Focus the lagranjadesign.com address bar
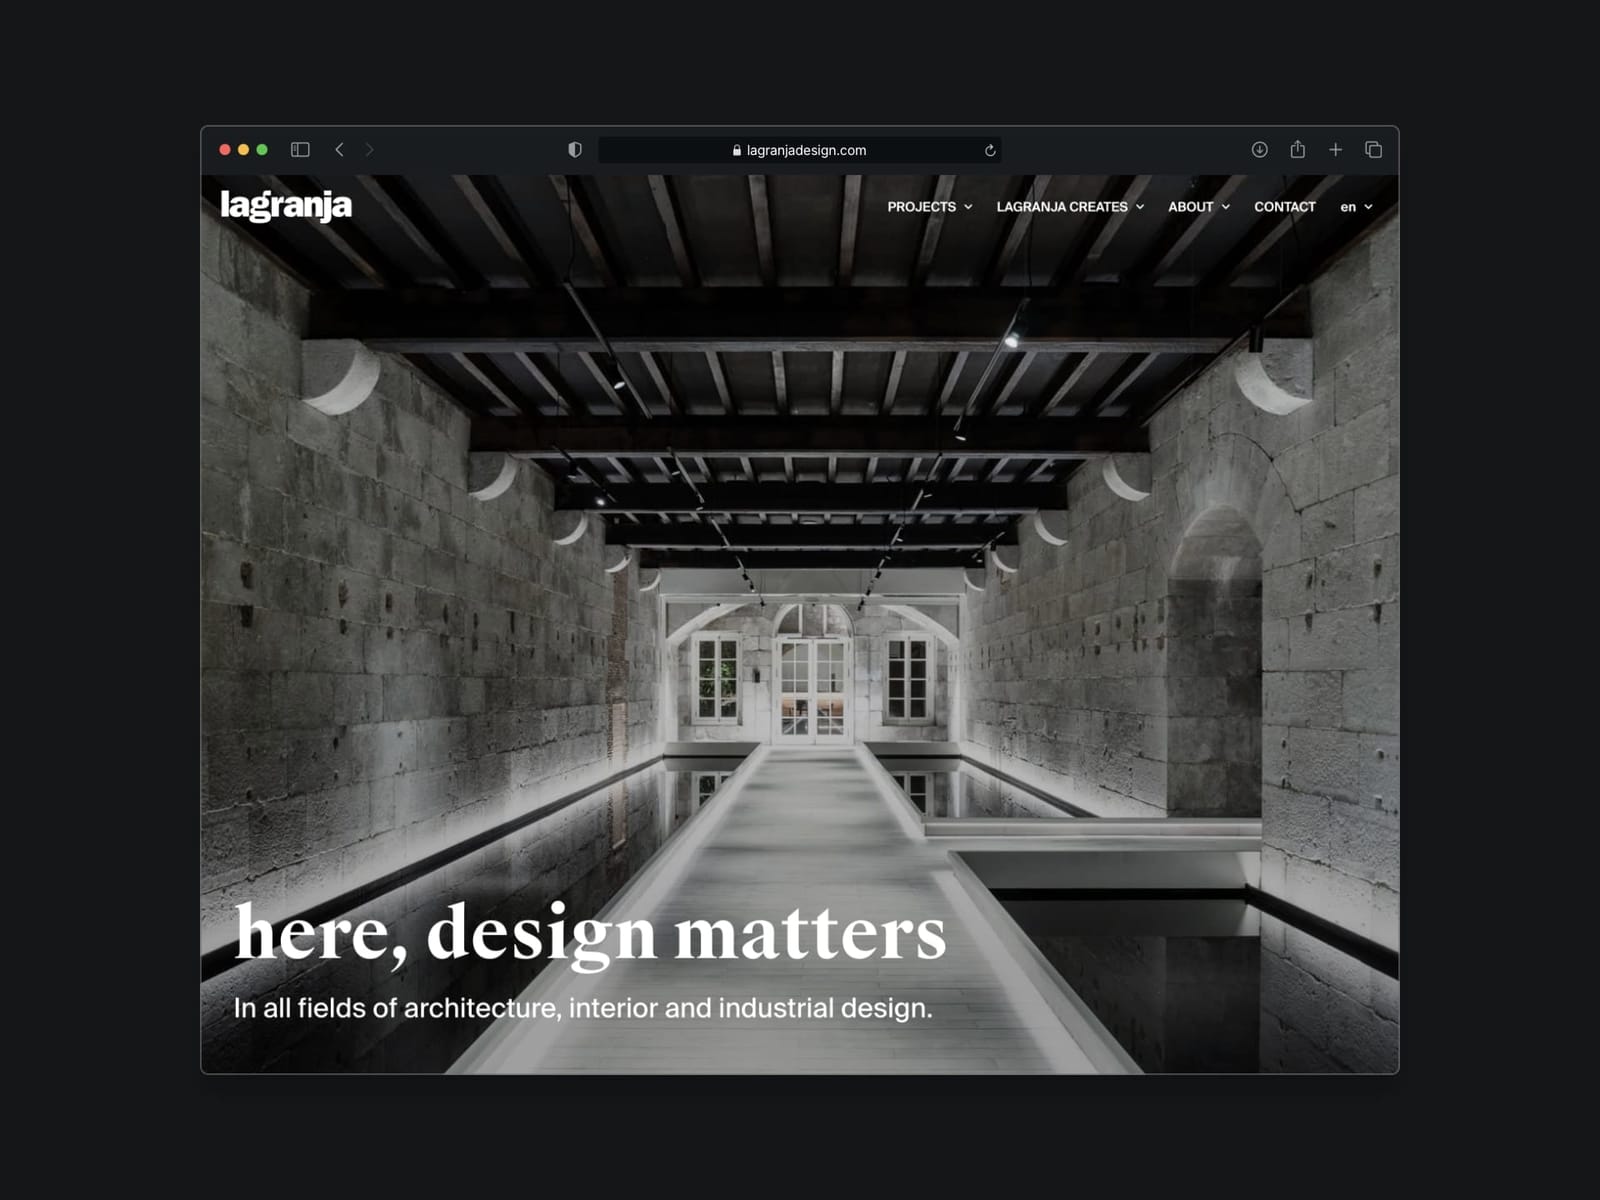The image size is (1600, 1200). [800, 150]
